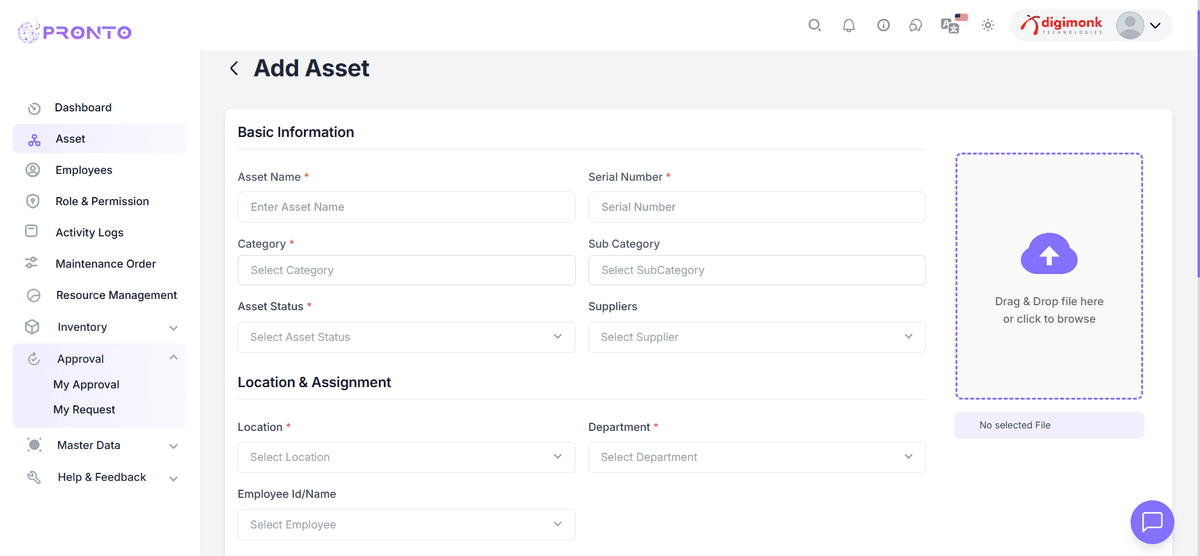1200x556 pixels.
Task: Open the headset support icon
Action: (x=915, y=25)
